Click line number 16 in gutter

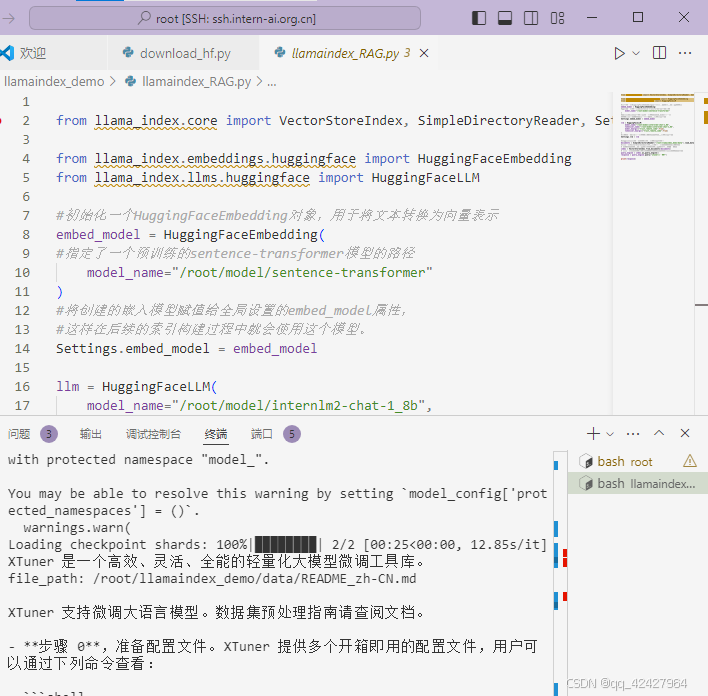[x=22, y=387]
